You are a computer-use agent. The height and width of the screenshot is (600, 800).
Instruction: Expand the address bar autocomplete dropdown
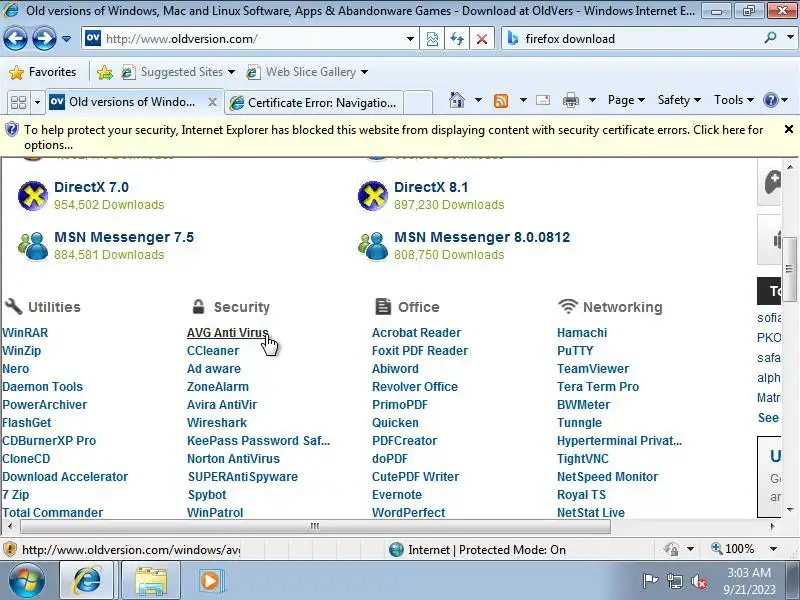click(410, 39)
